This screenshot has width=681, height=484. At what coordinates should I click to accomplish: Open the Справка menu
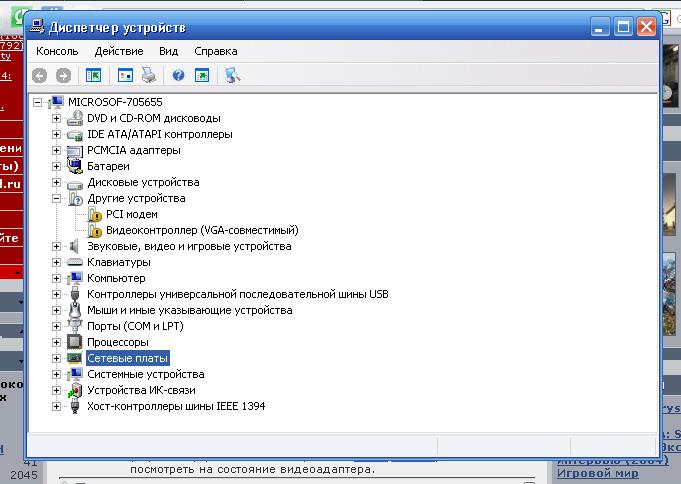(x=216, y=51)
